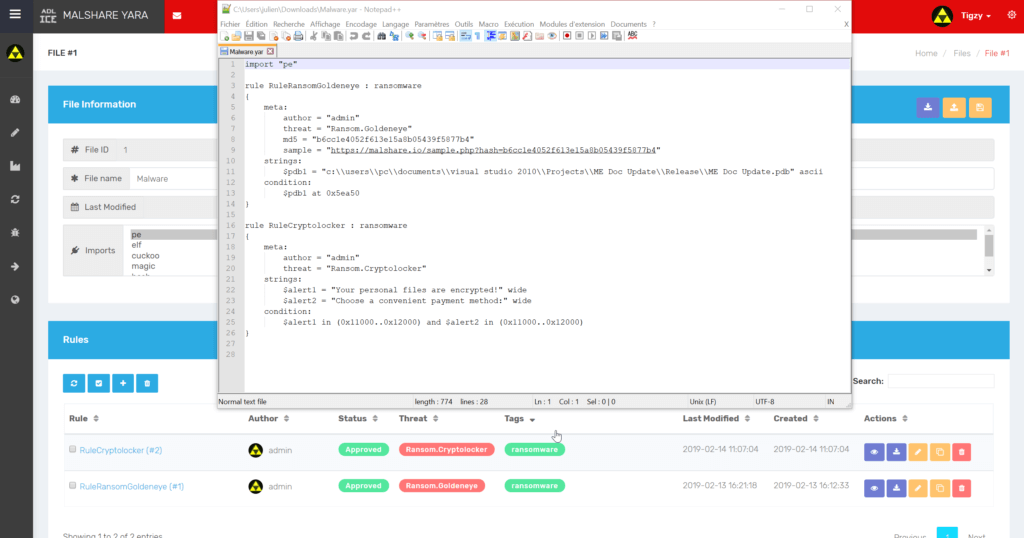Click the dashboard icon in left sidebar
Image resolution: width=1024 pixels, height=538 pixels.
[x=14, y=100]
